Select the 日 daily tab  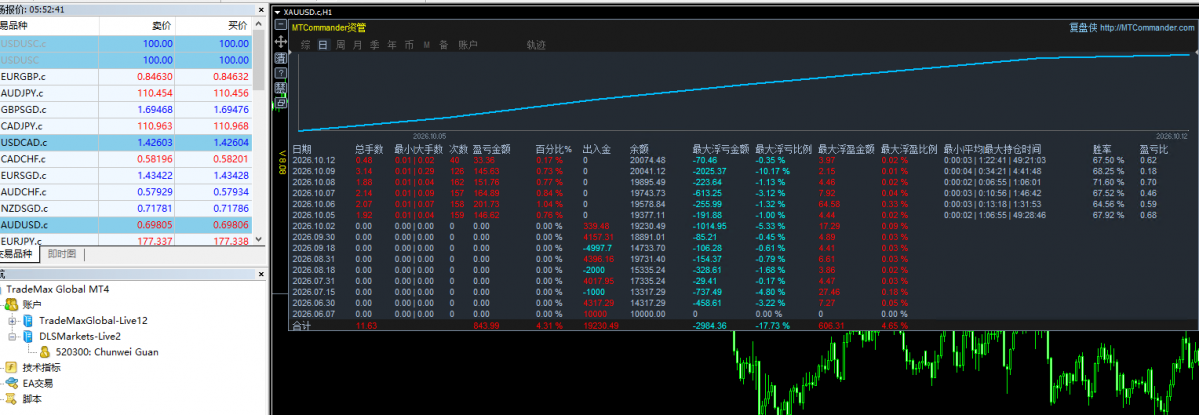click(x=323, y=45)
